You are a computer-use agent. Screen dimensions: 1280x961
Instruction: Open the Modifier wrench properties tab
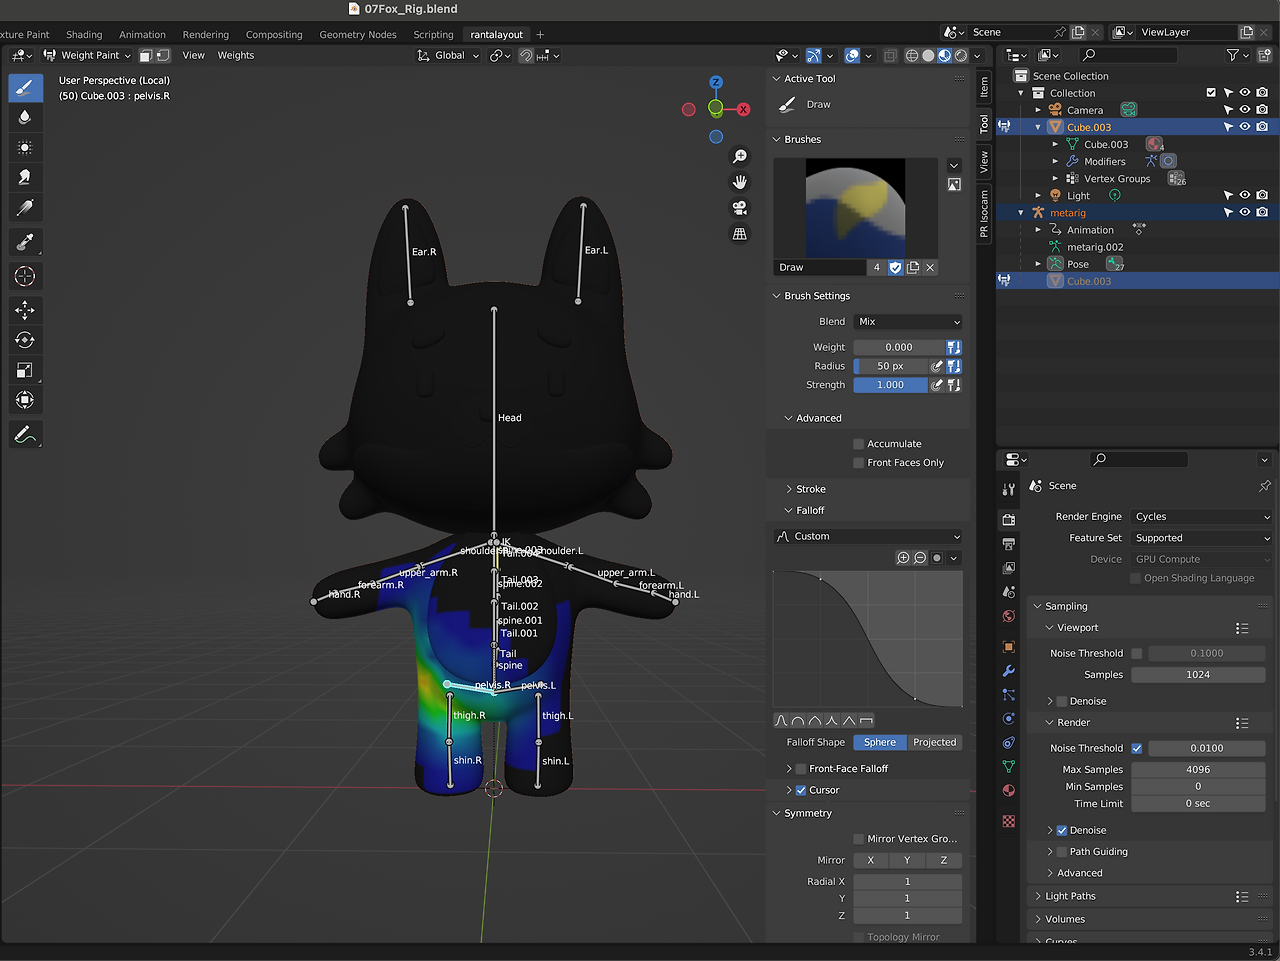click(x=1008, y=671)
